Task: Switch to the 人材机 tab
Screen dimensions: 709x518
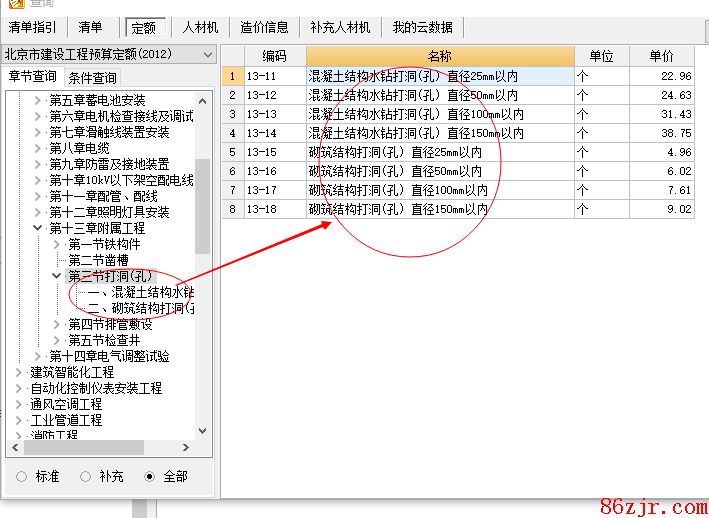Action: click(x=201, y=27)
